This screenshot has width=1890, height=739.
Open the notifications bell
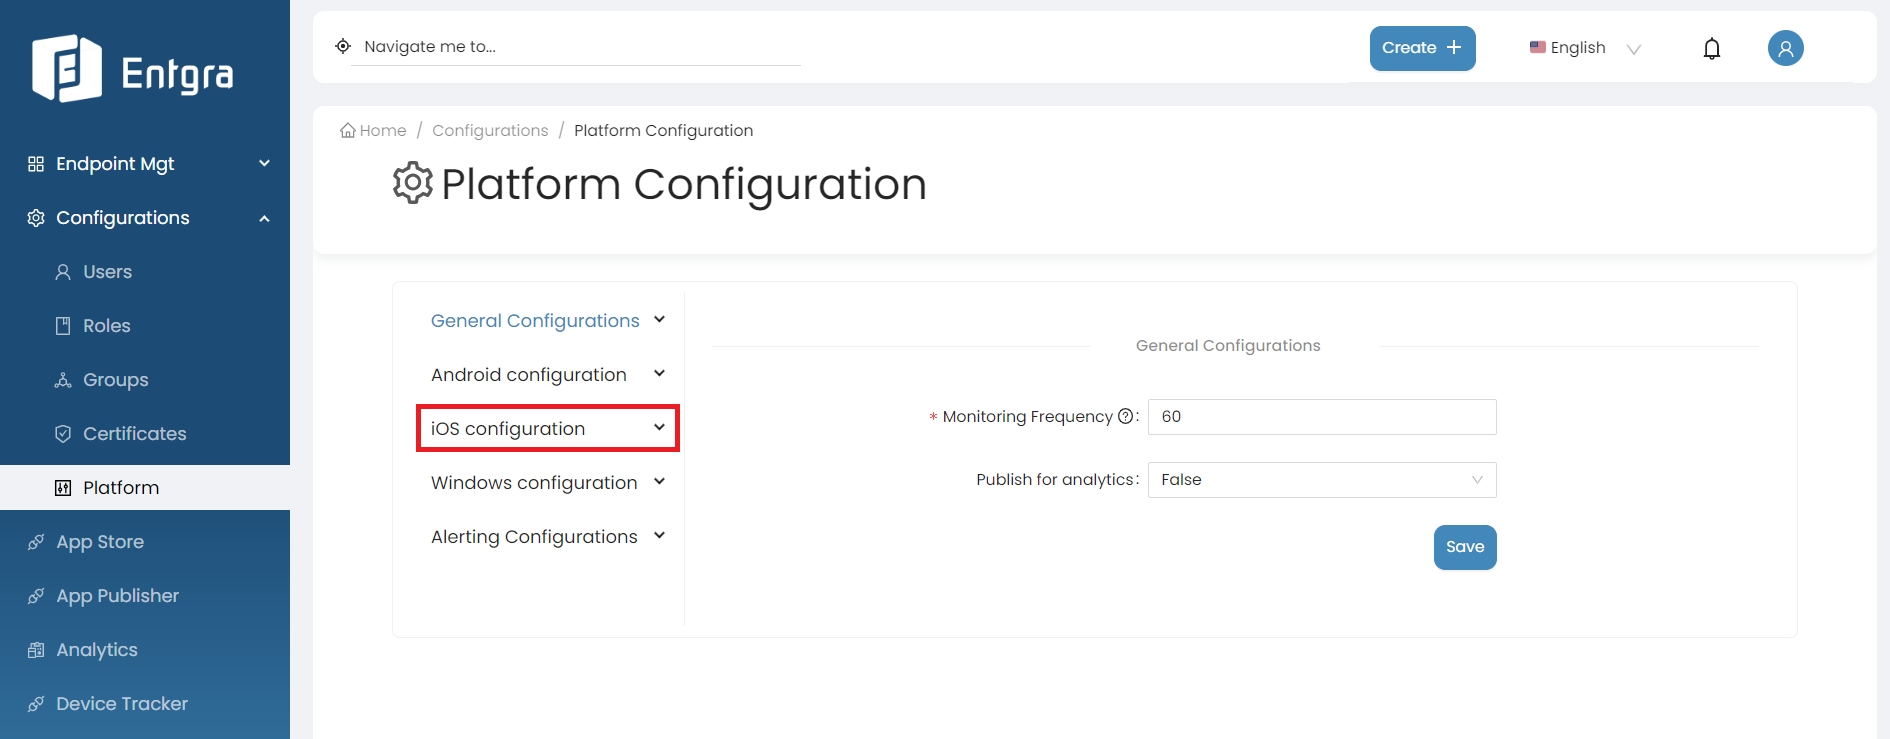click(x=1712, y=48)
